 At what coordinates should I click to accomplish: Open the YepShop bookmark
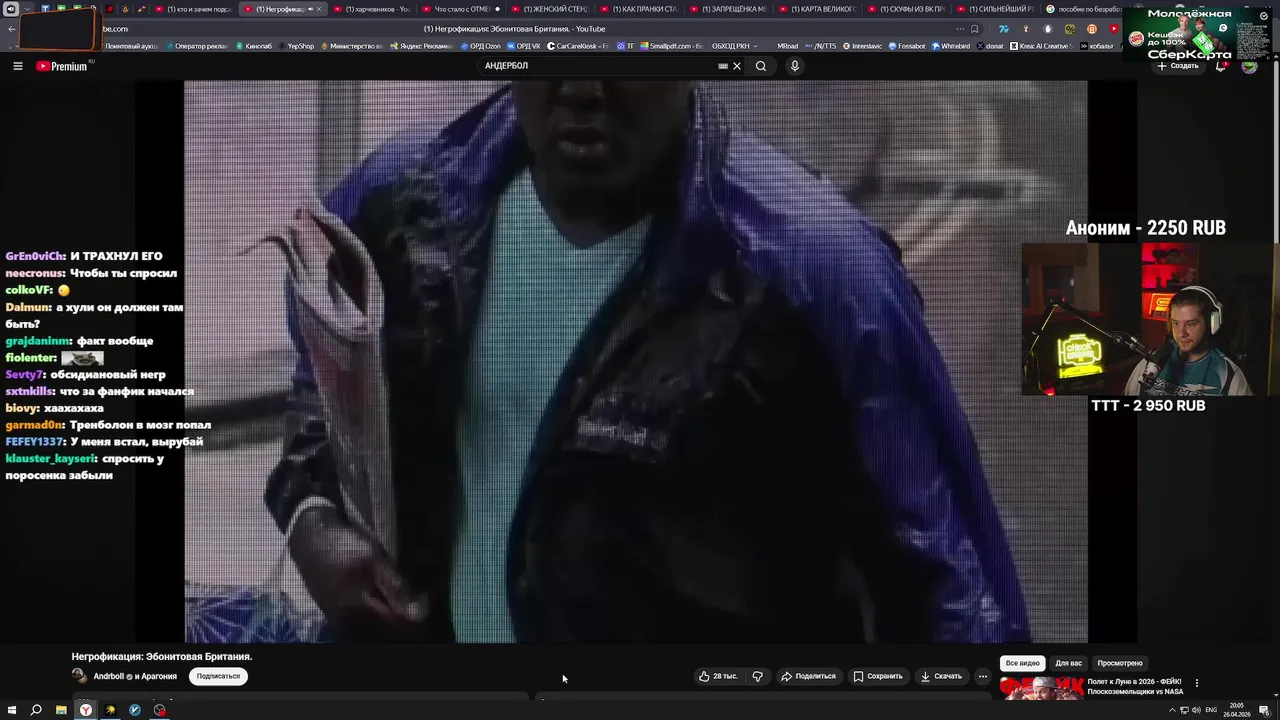click(x=295, y=46)
